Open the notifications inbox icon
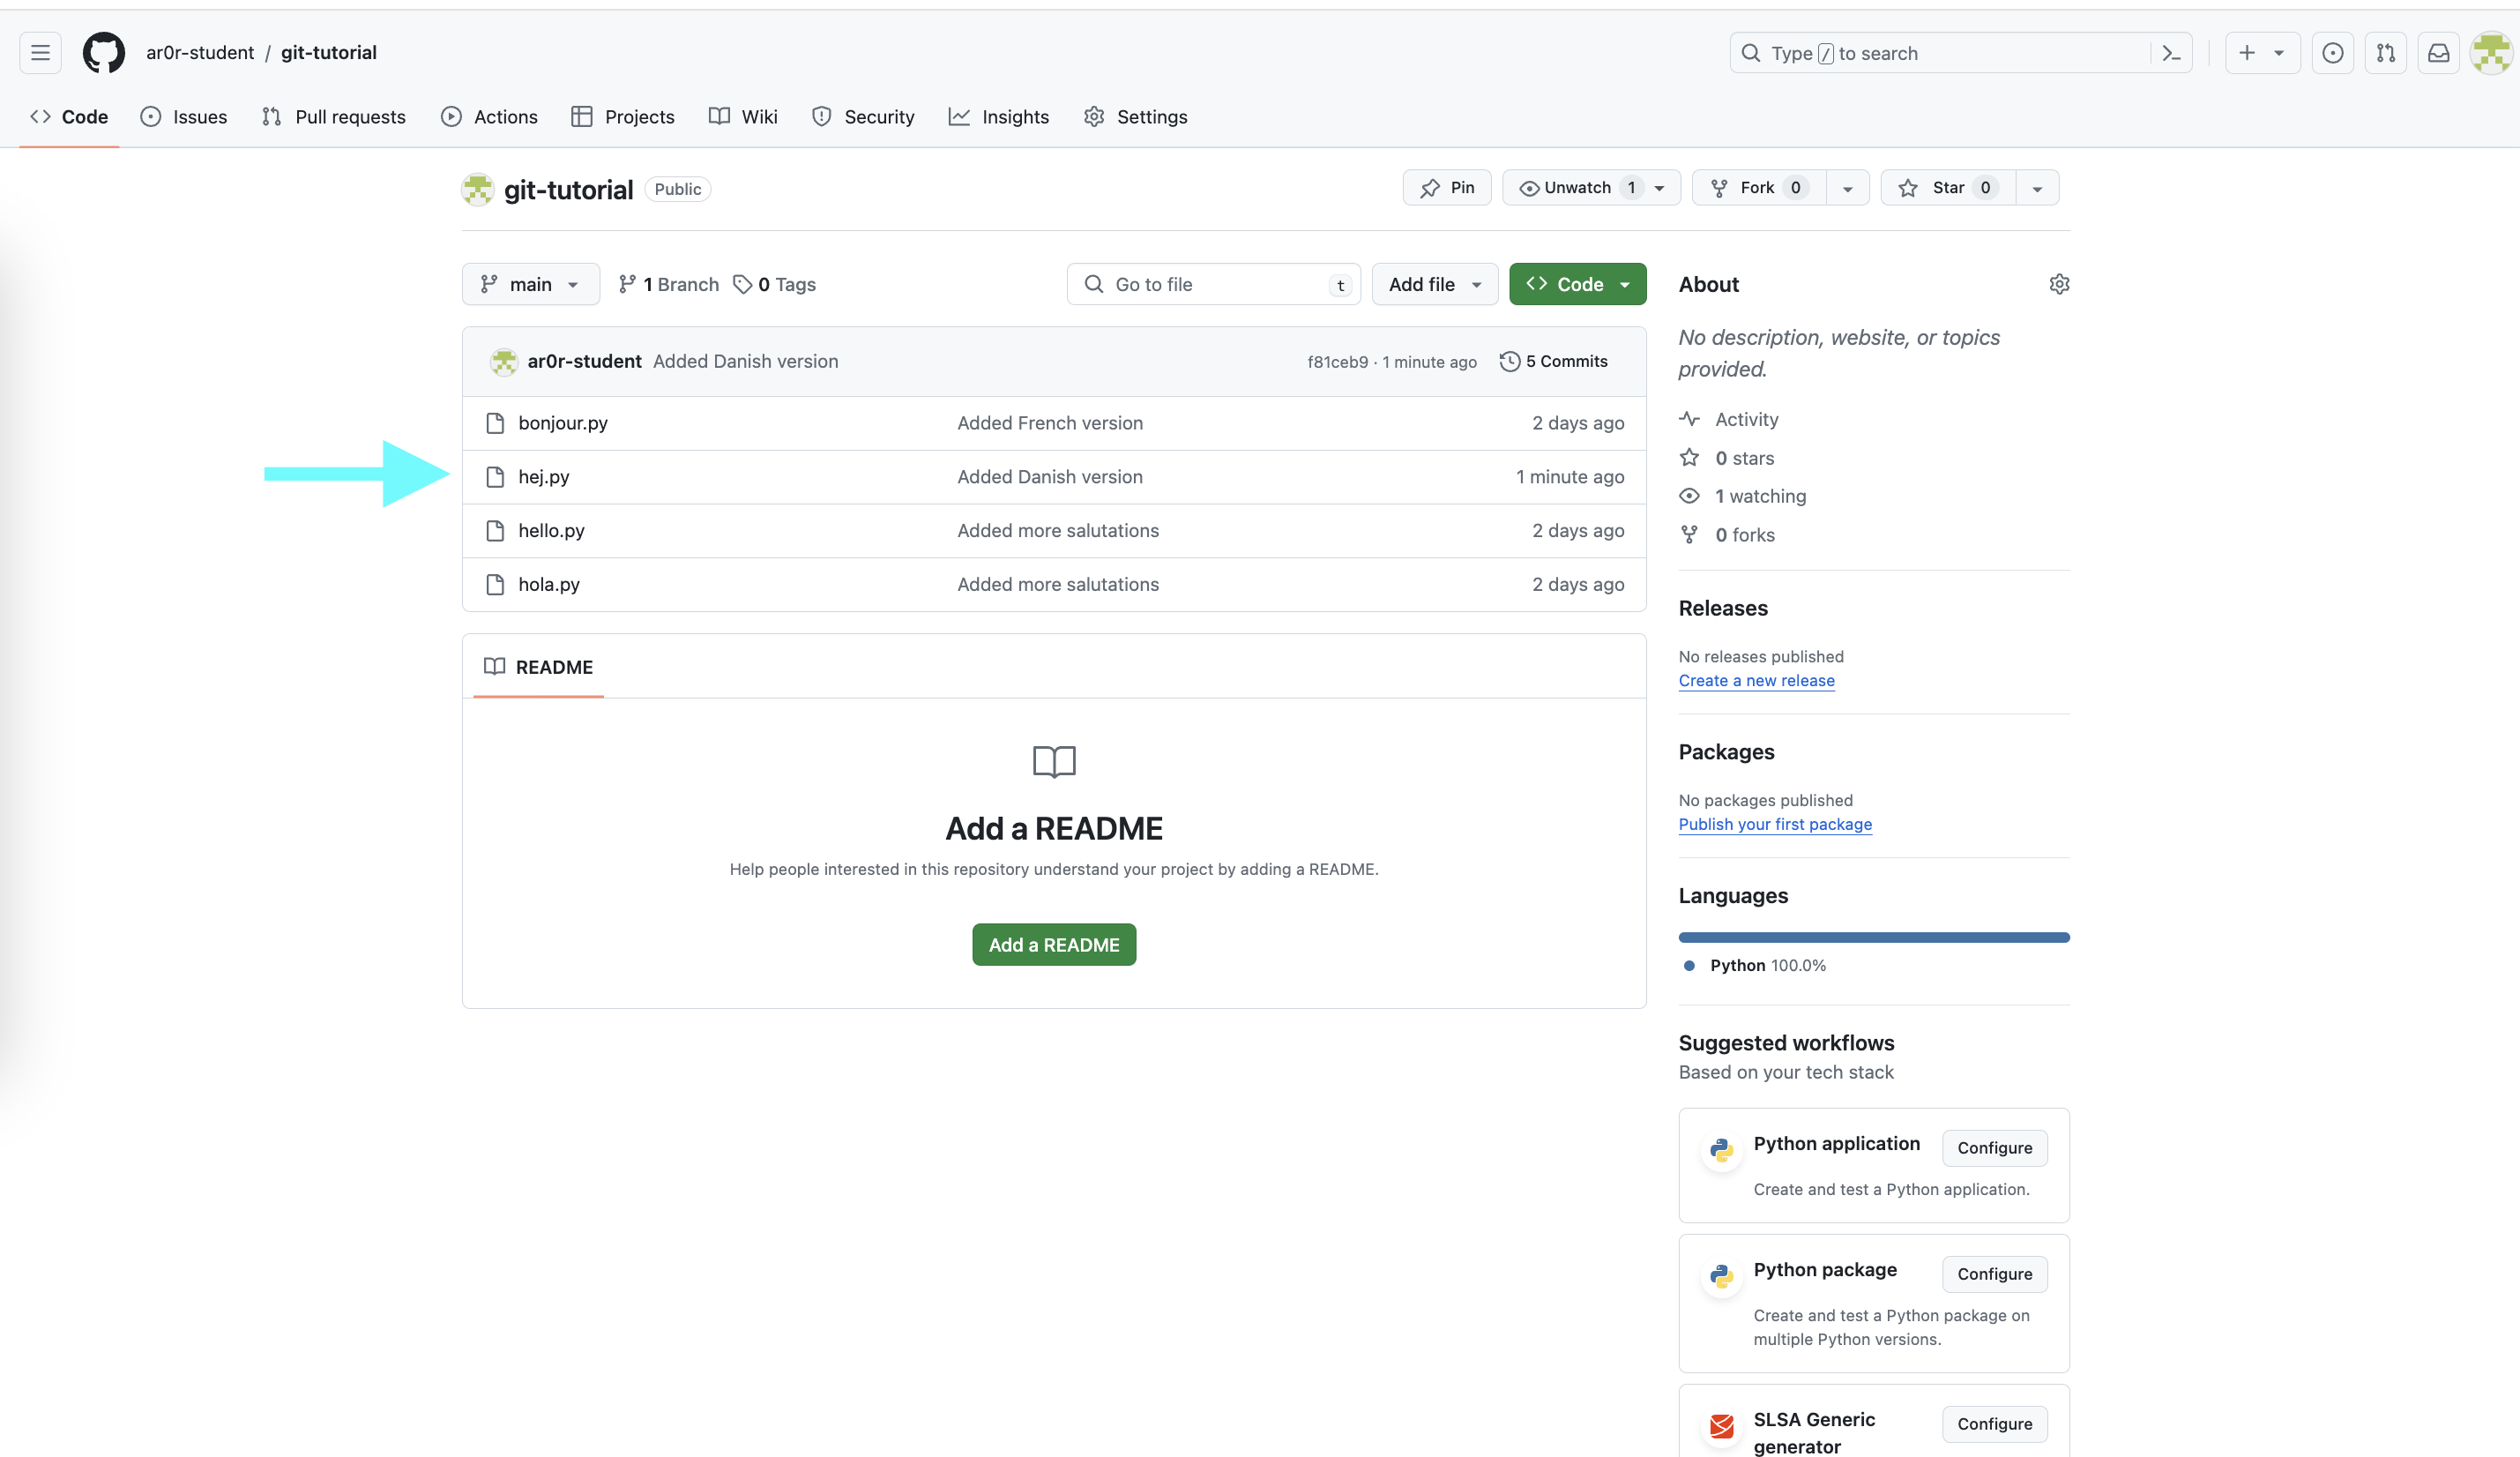 tap(2439, 53)
